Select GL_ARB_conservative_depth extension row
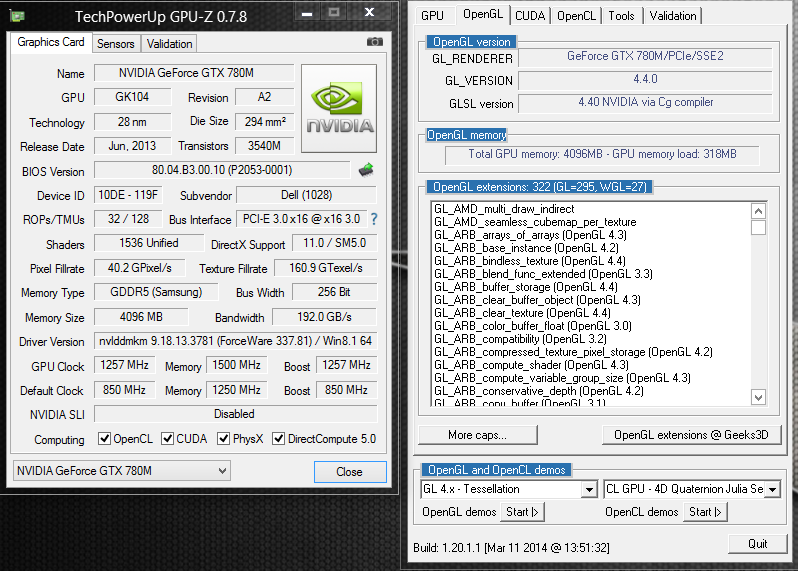The image size is (798, 571). (x=538, y=391)
